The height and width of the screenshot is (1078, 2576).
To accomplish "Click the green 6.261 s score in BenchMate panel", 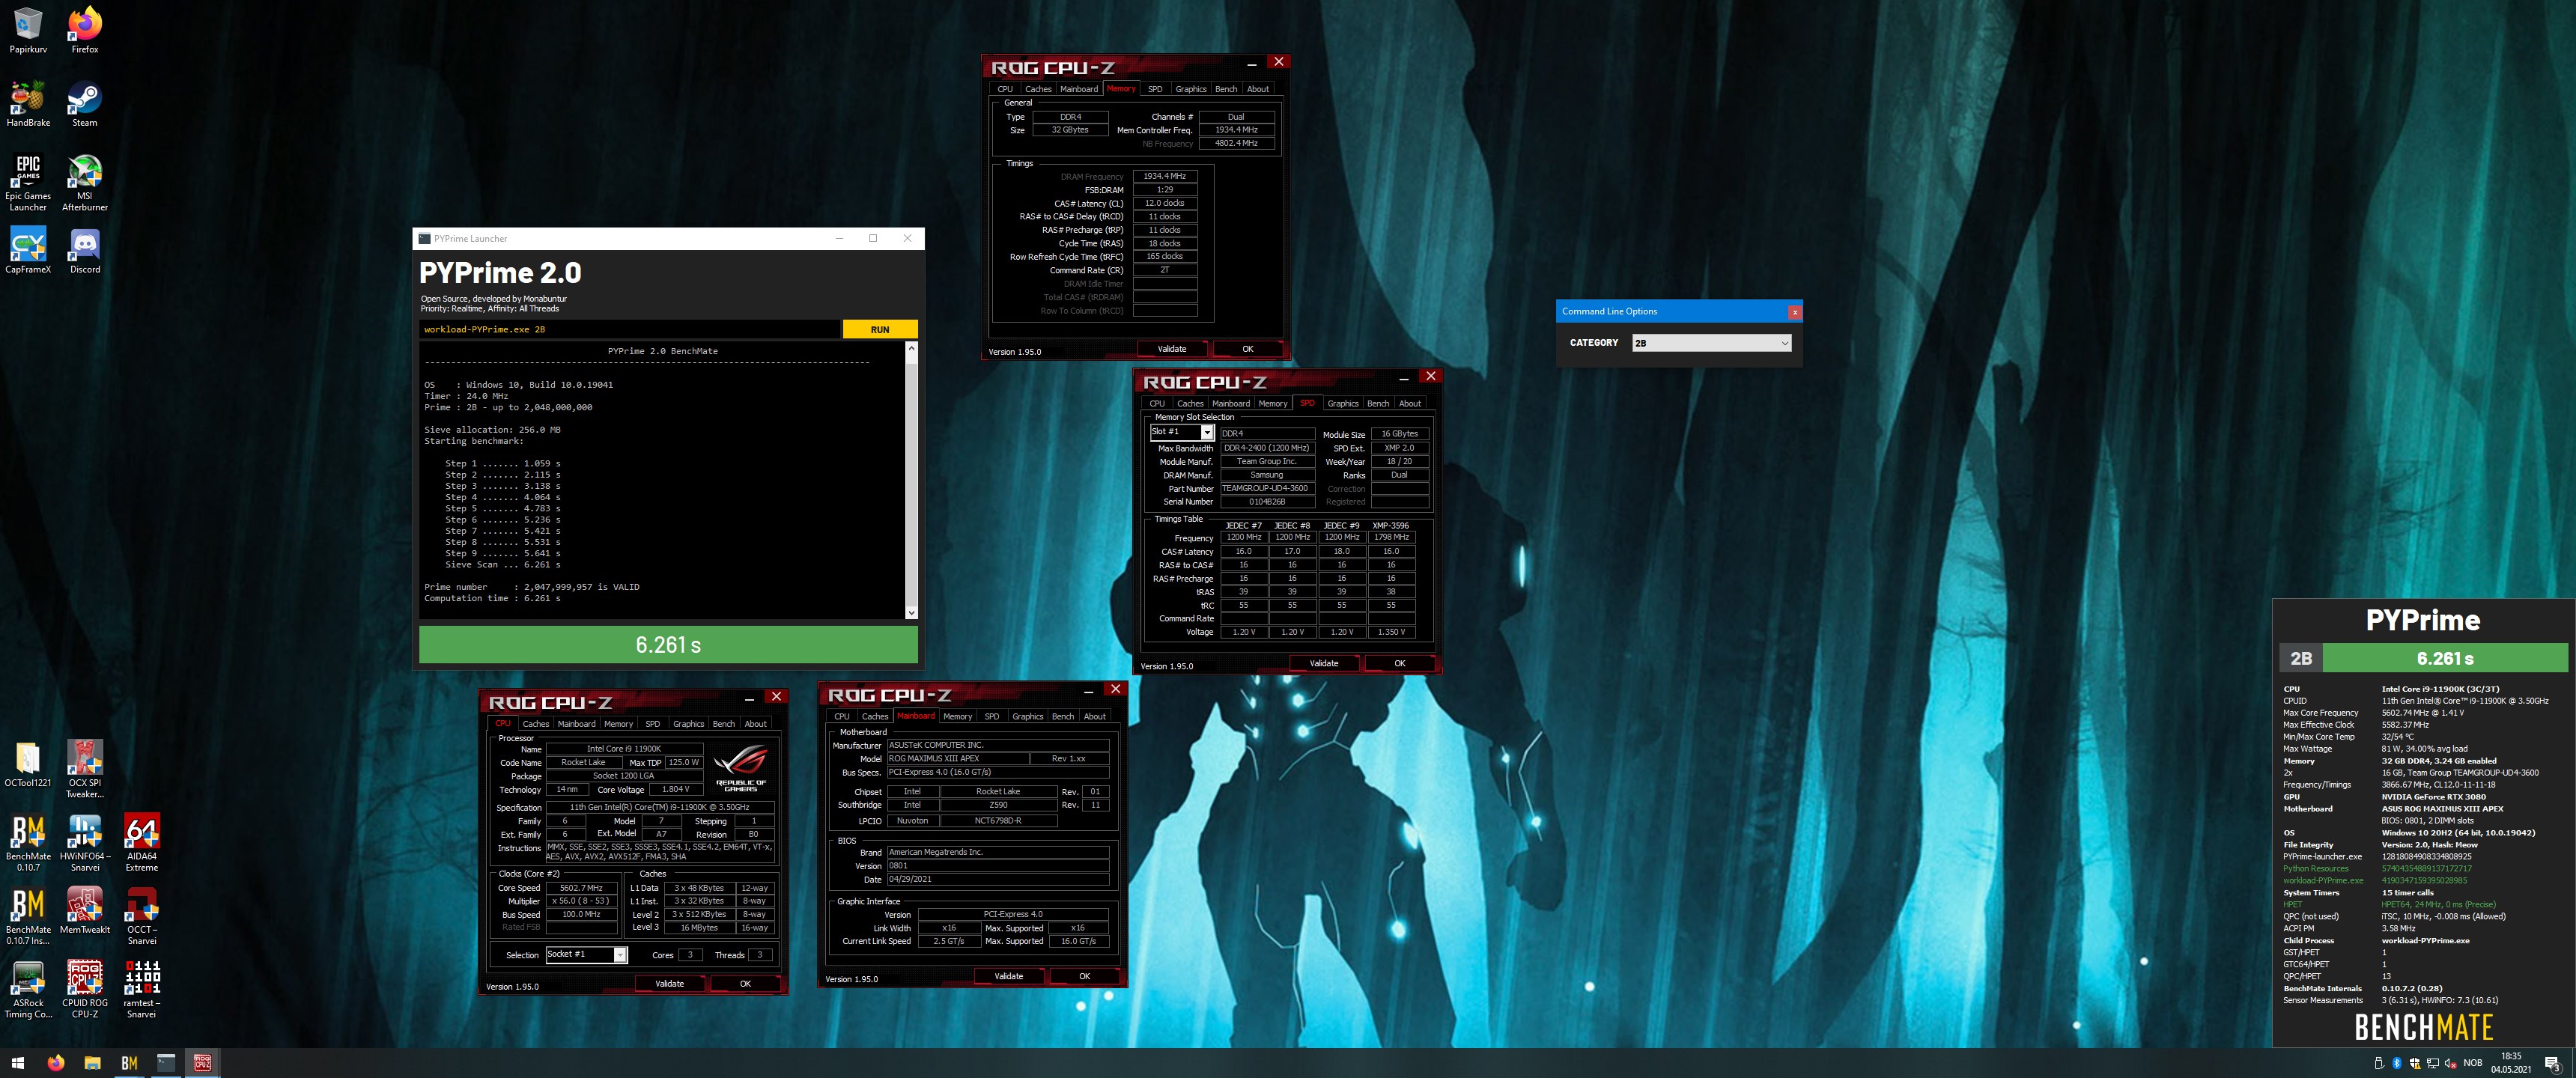I will coord(2445,658).
